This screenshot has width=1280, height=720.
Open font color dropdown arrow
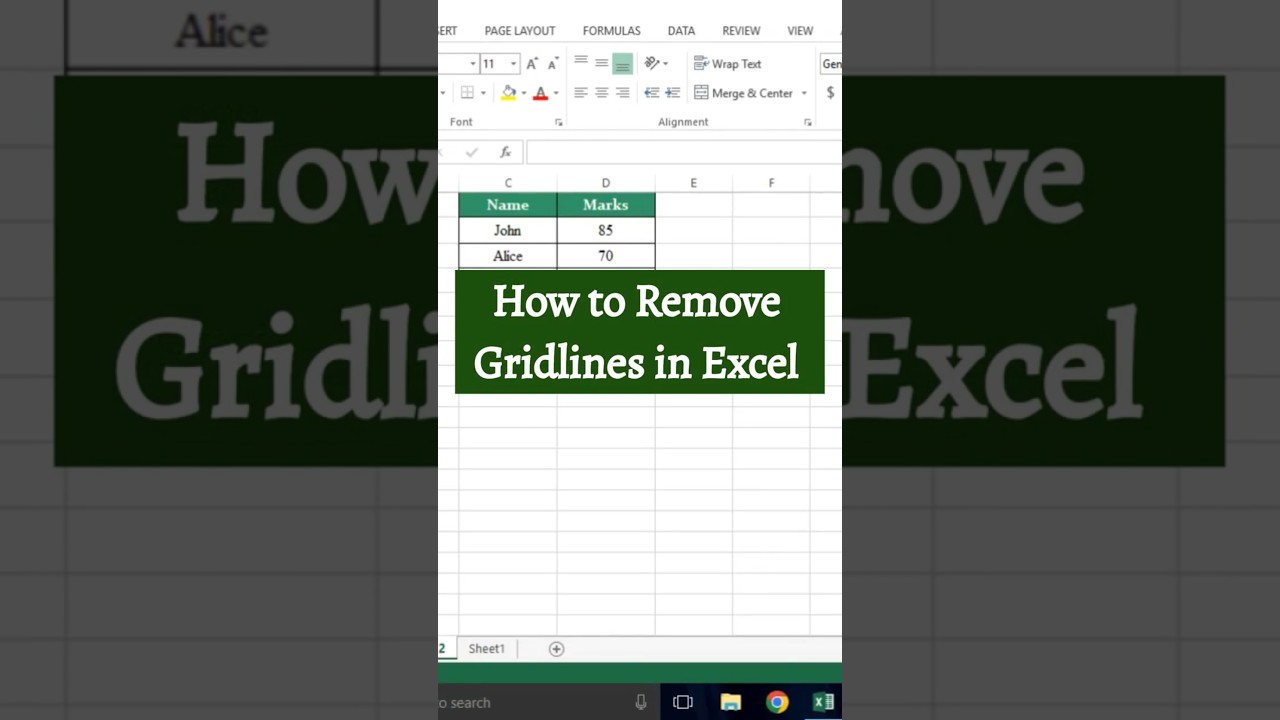(556, 93)
